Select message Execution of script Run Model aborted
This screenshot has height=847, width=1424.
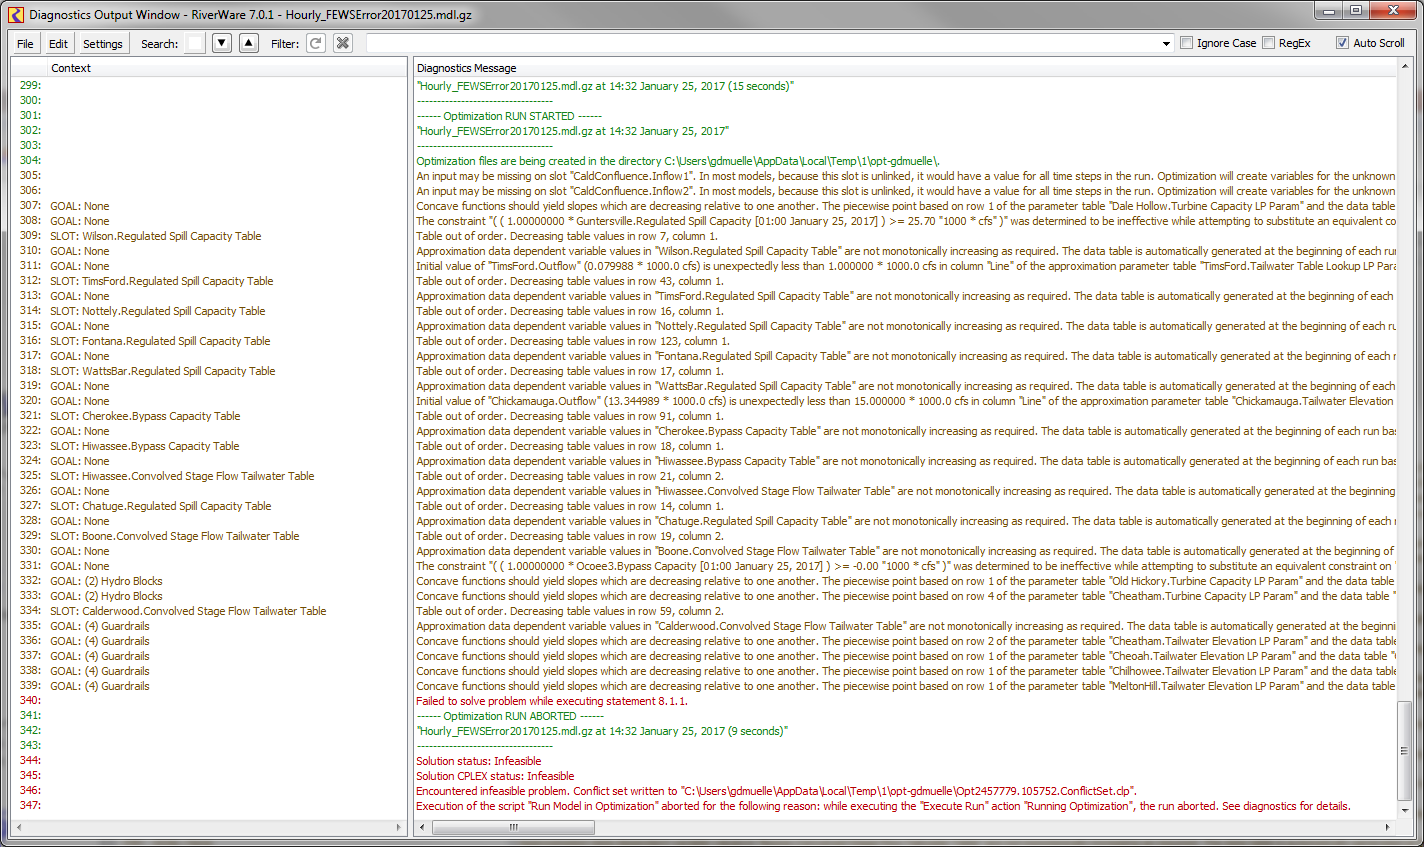coord(883,806)
